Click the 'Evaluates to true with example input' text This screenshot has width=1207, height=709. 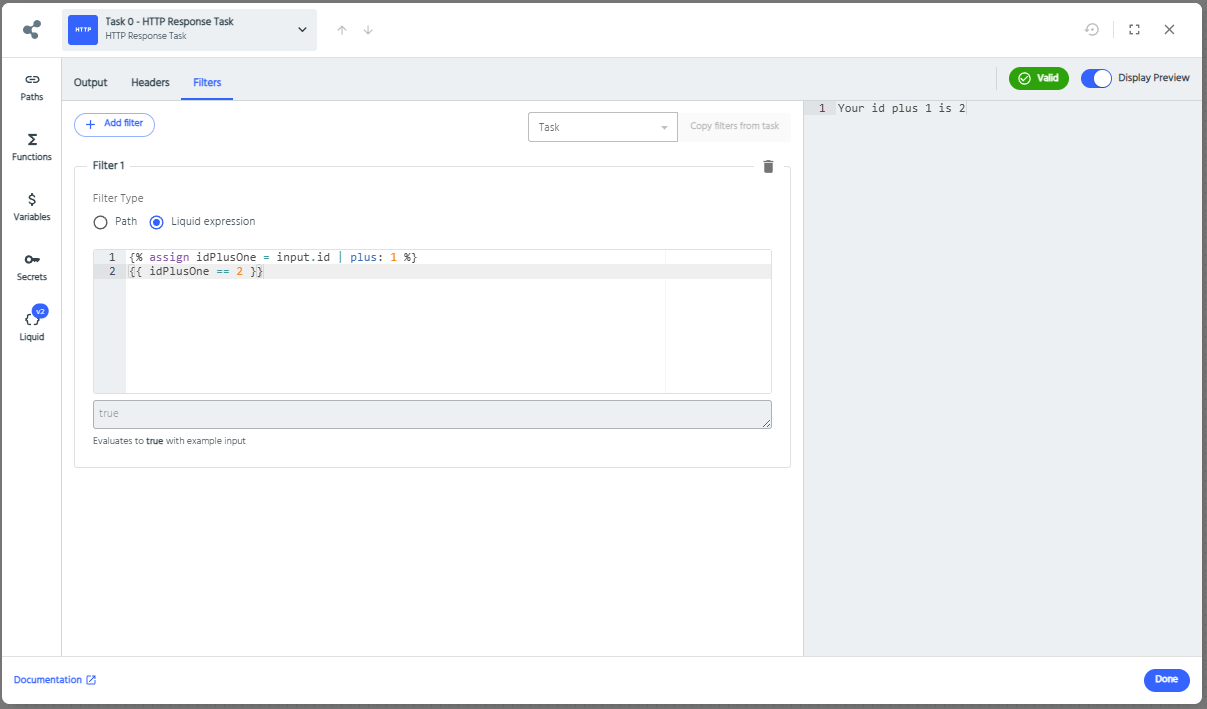pyautogui.click(x=169, y=441)
